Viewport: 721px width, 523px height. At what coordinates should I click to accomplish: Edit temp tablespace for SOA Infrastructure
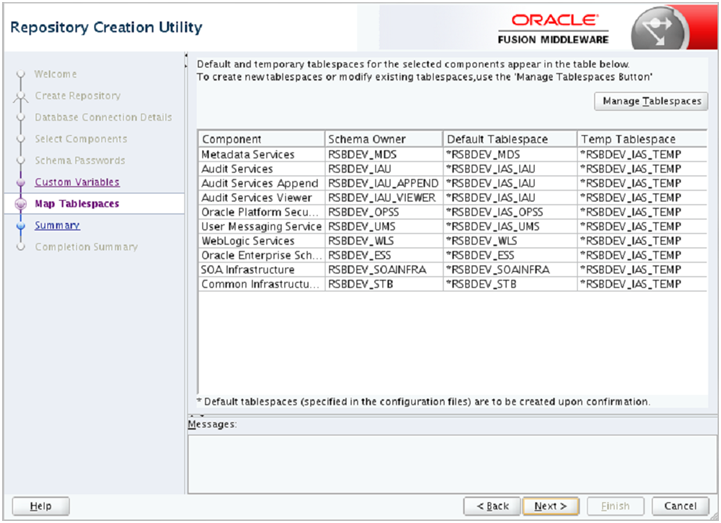tap(641, 270)
